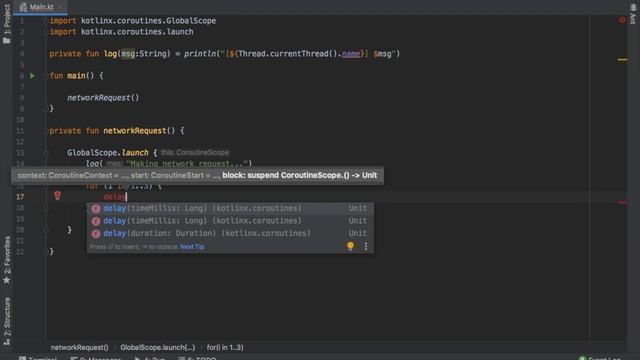Click the yellow warning stripe in scrollbar

pos(622,60)
